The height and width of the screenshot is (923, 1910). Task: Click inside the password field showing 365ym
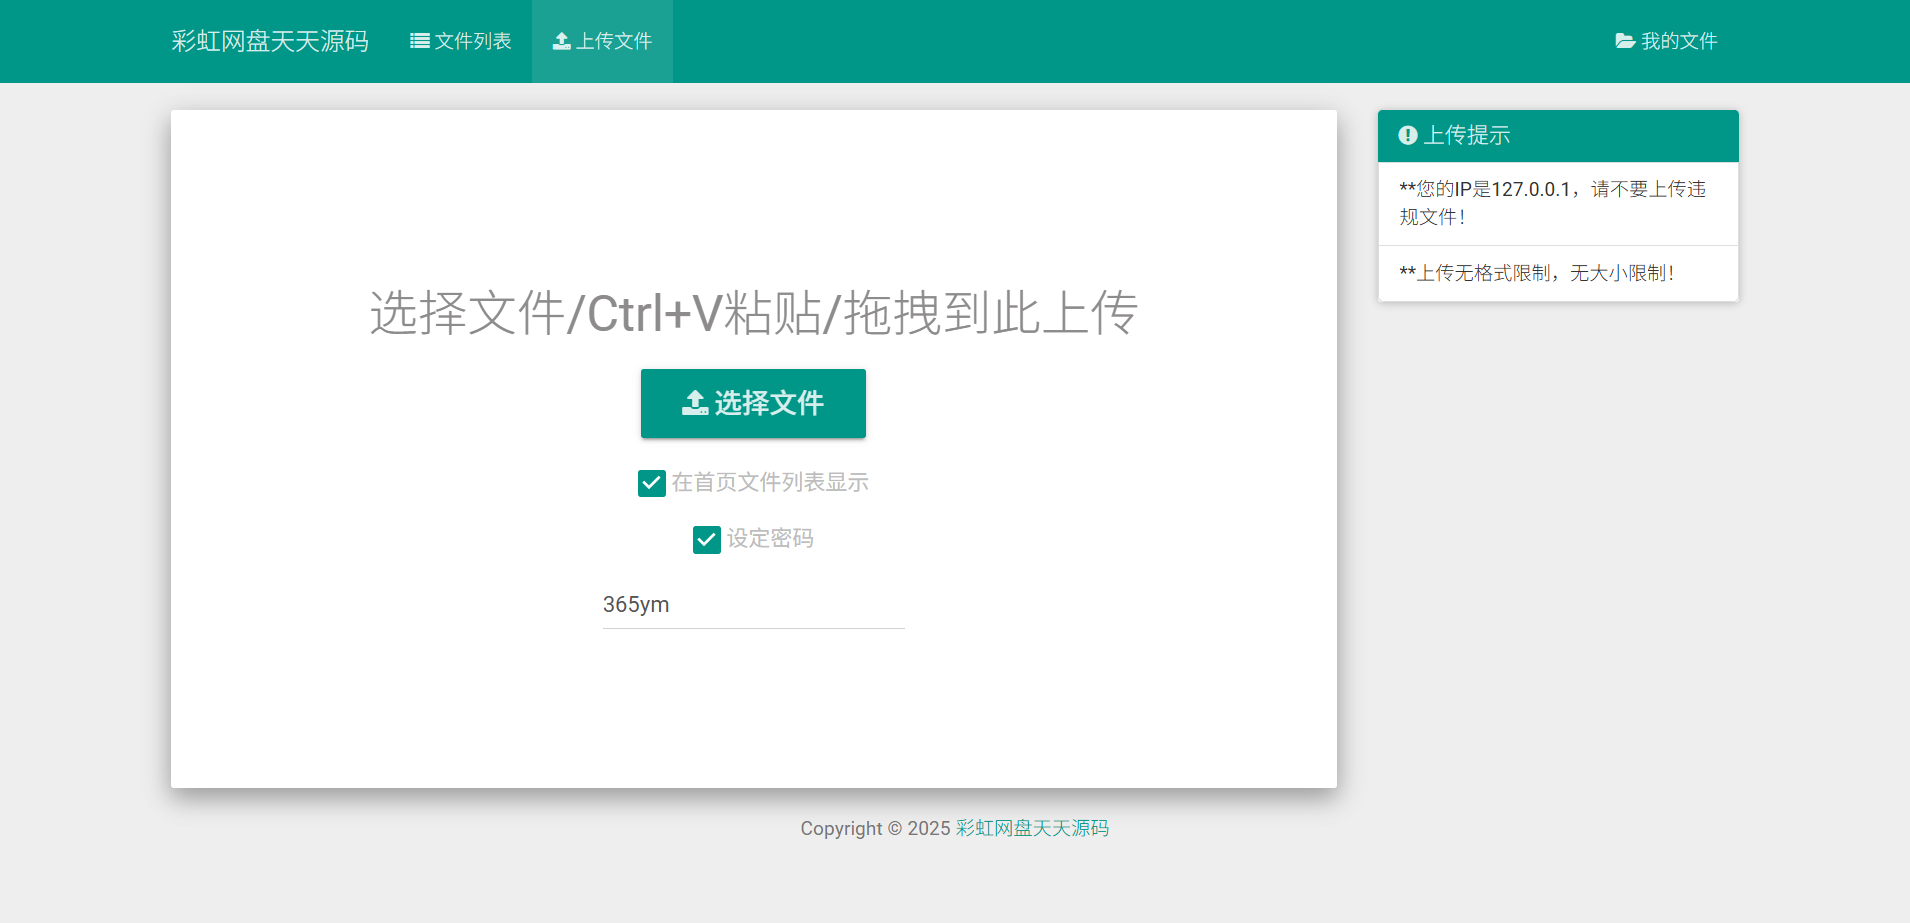(x=752, y=604)
